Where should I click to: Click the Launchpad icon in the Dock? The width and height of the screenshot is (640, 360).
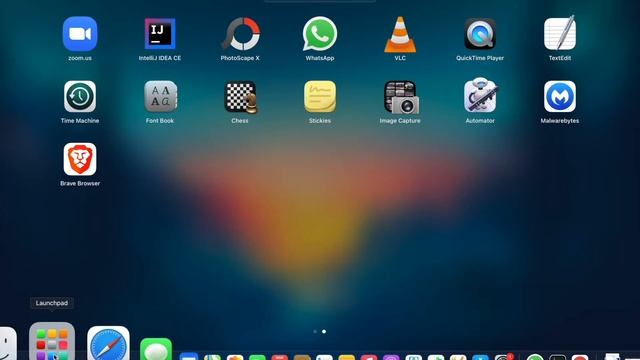pyautogui.click(x=52, y=342)
